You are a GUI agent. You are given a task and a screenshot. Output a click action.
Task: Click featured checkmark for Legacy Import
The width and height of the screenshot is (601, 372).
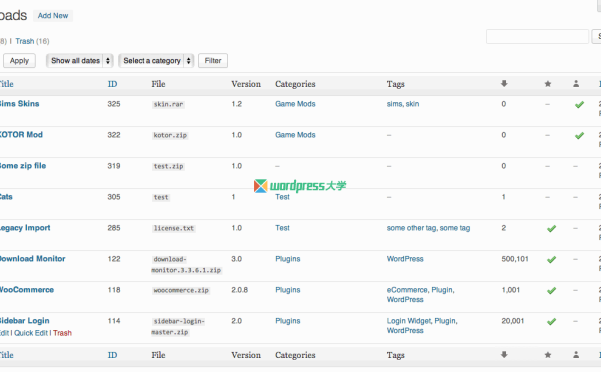click(x=551, y=228)
